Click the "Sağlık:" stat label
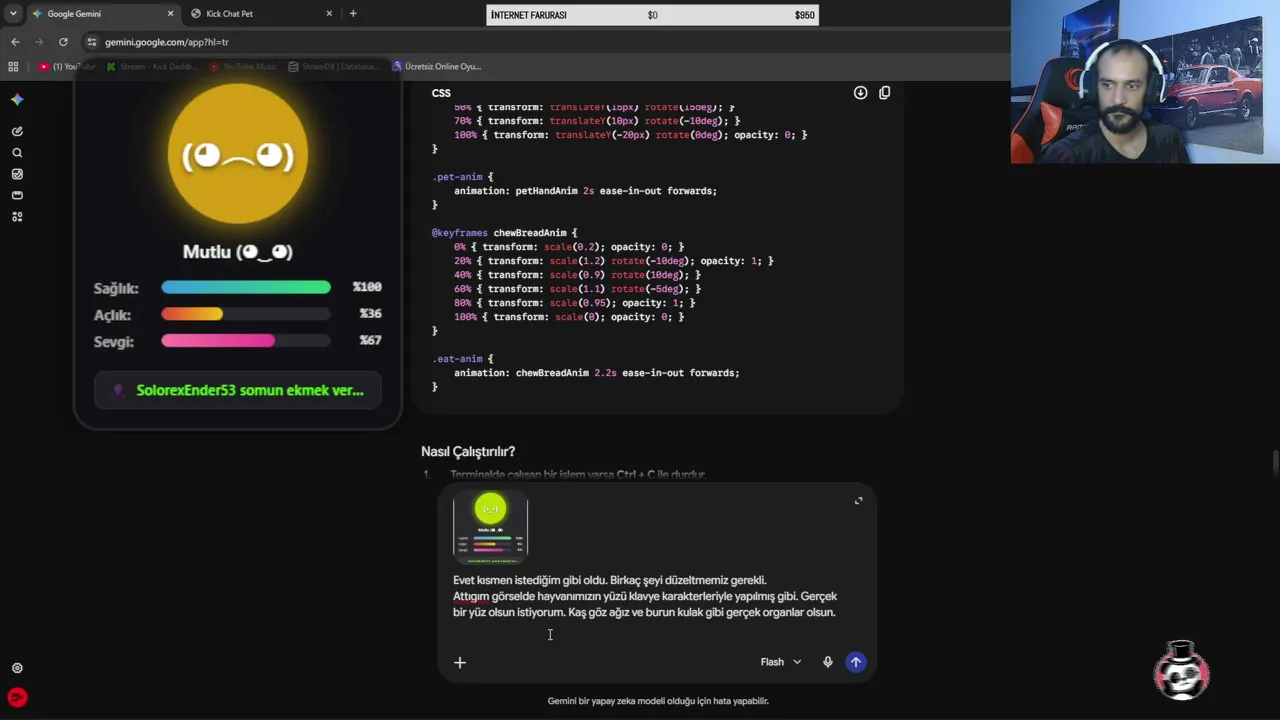This screenshot has height=720, width=1280. click(x=116, y=288)
